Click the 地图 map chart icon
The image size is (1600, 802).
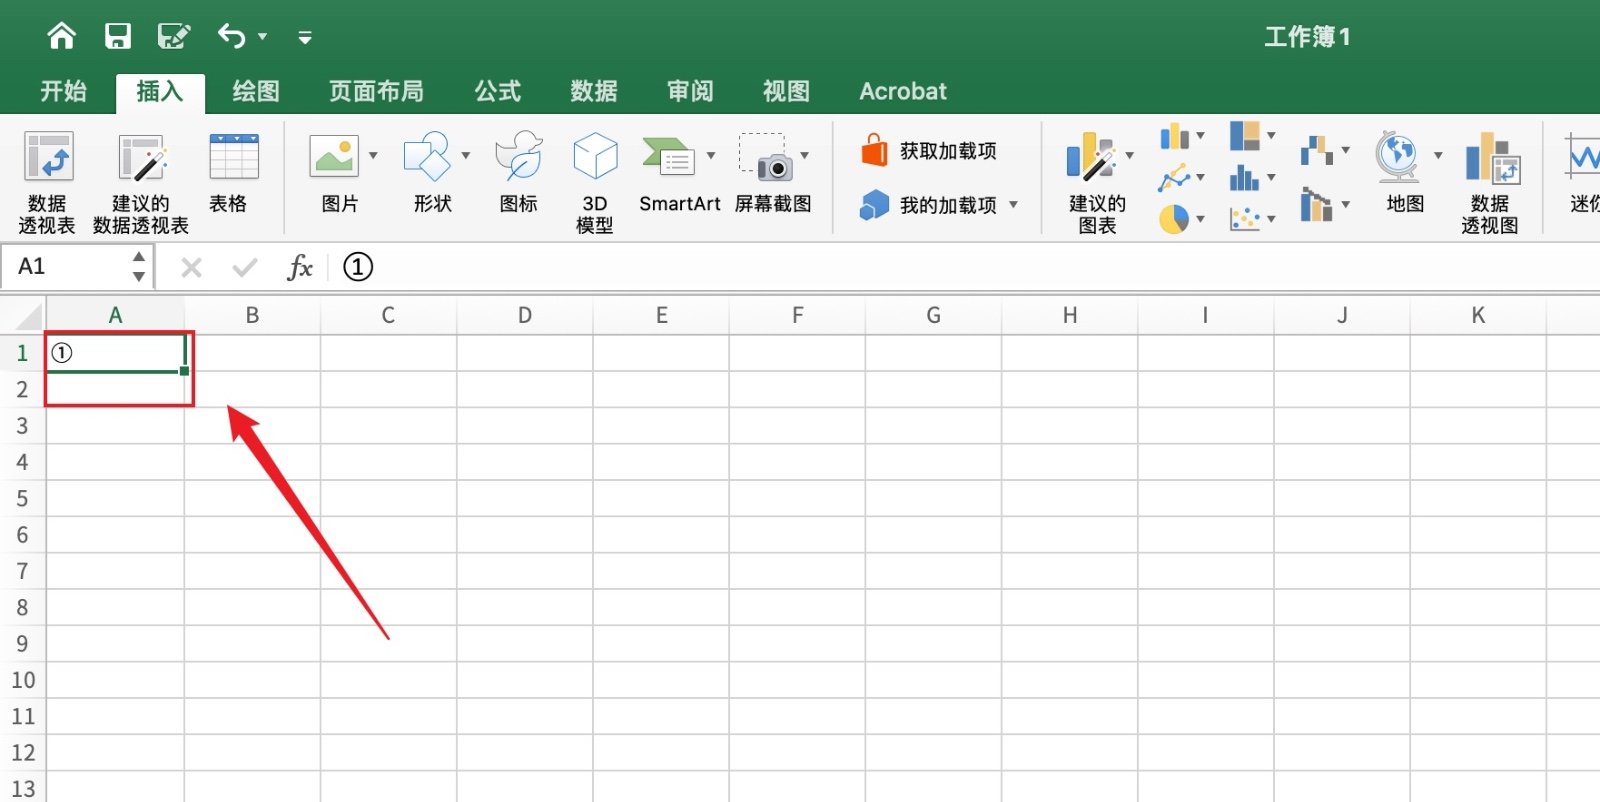[1398, 158]
